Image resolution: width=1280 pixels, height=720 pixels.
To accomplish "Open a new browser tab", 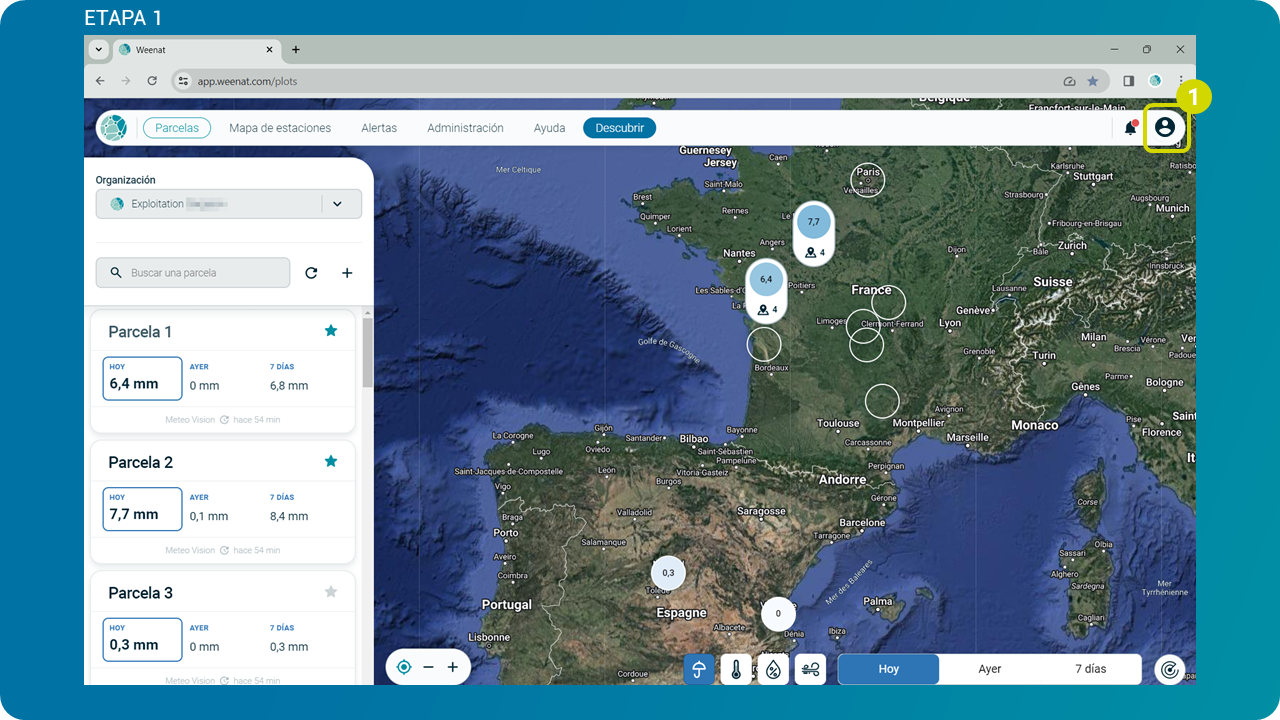I will (x=296, y=50).
